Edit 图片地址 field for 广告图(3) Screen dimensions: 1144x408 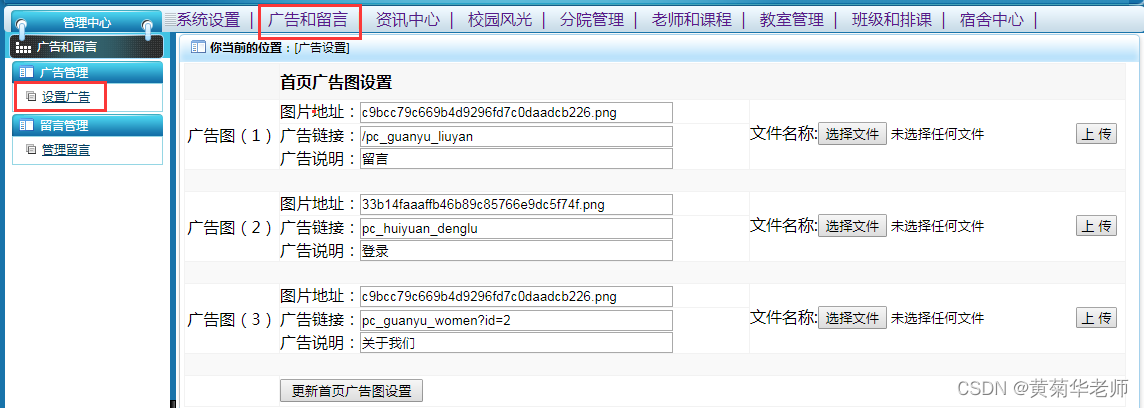coord(516,296)
